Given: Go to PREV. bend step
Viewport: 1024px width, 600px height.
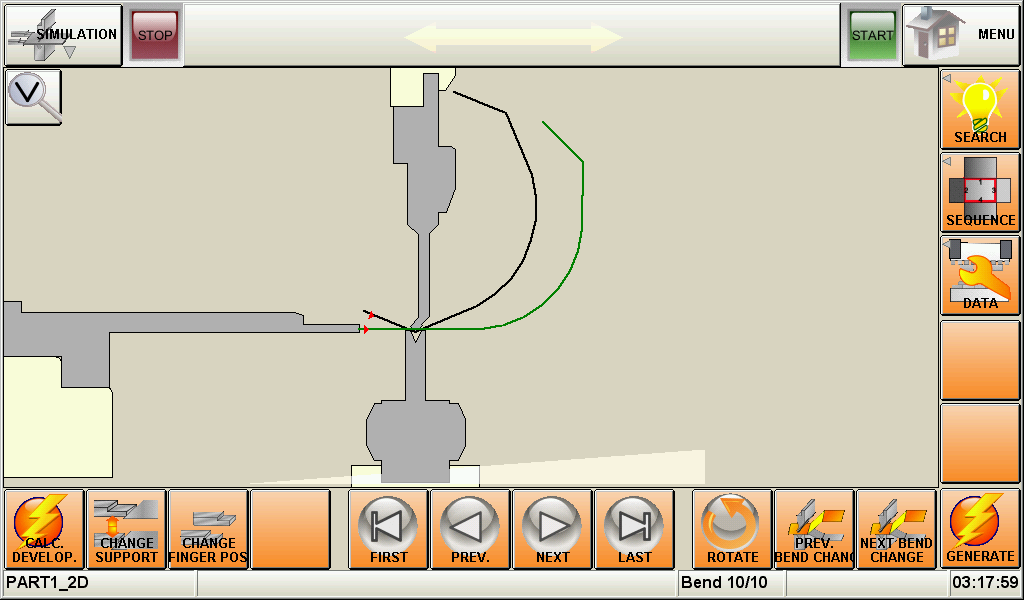Looking at the screenshot, I should (470, 529).
